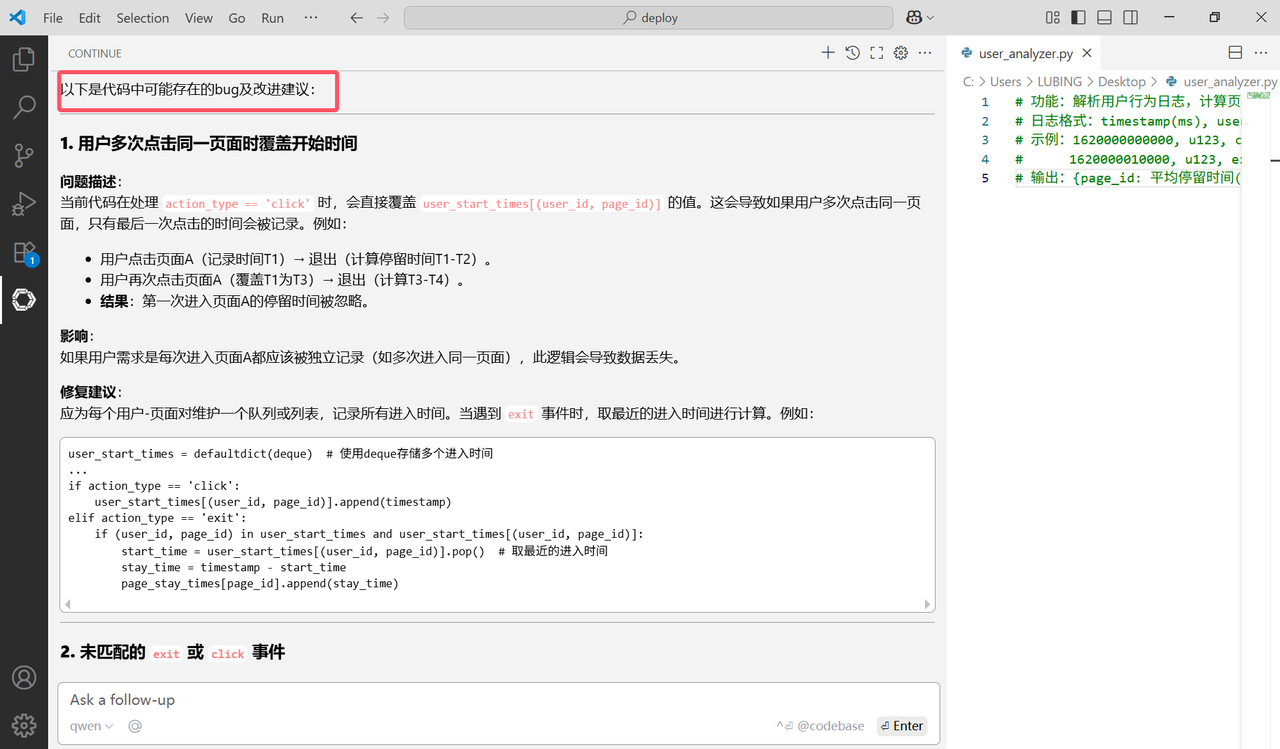The width and height of the screenshot is (1280, 749).
Task: Click C: in the breadcrumb path
Action: pyautogui.click(x=968, y=81)
